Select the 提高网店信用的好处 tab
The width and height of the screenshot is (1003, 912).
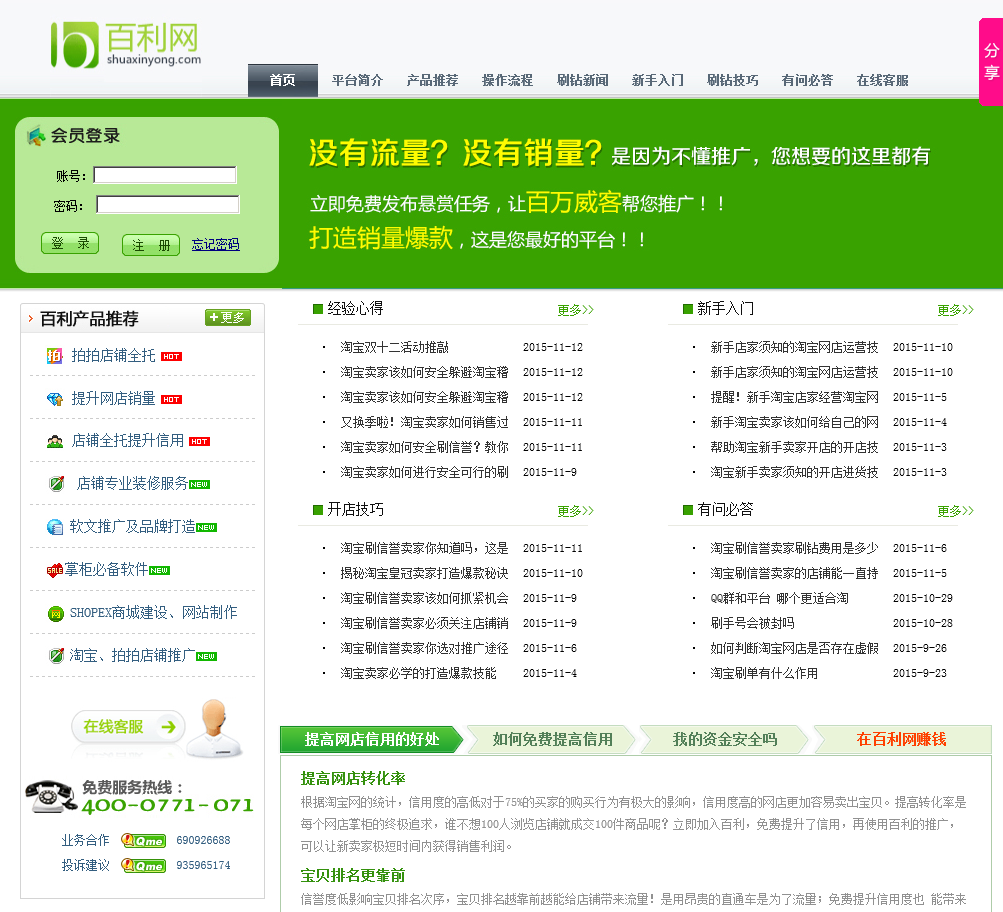coord(372,739)
